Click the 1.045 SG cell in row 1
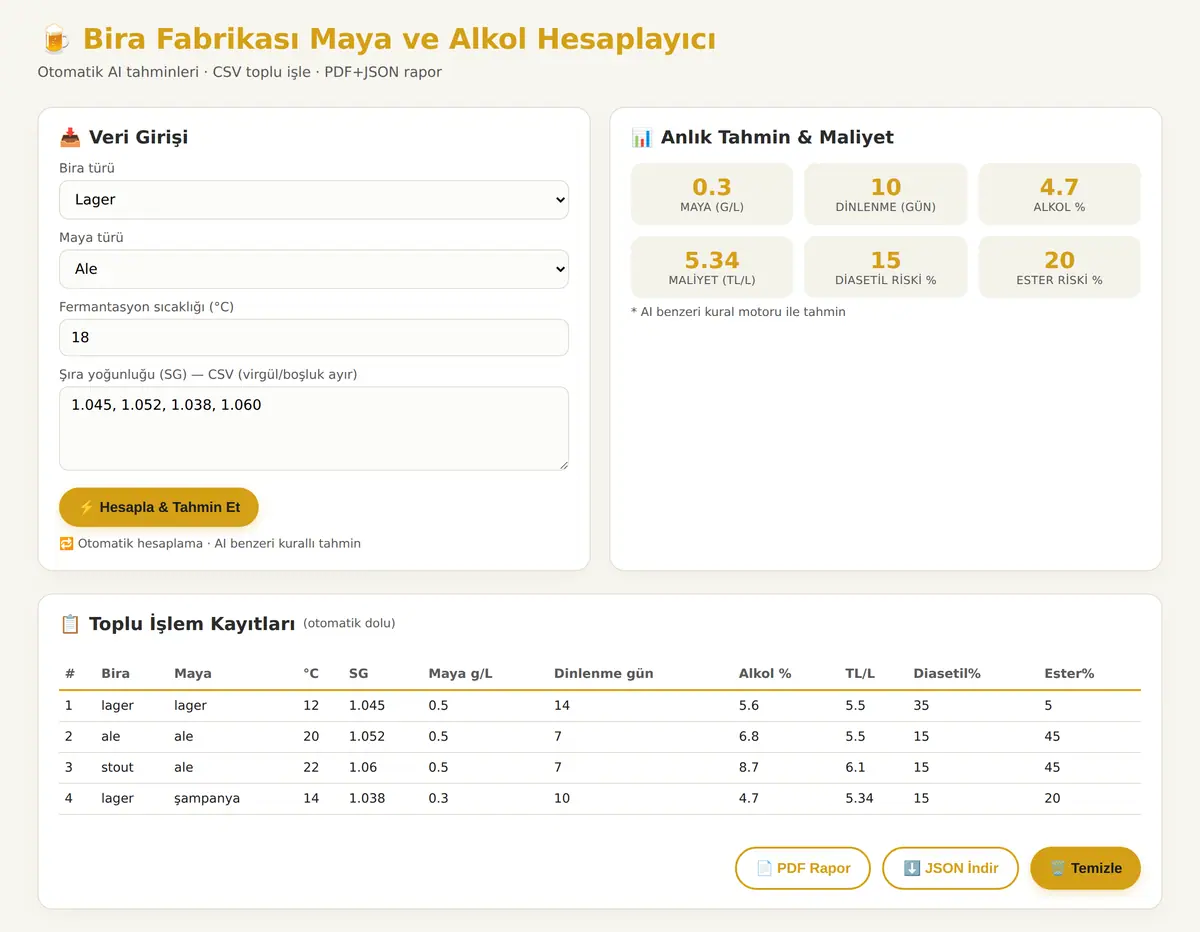The image size is (1200, 932). point(367,706)
